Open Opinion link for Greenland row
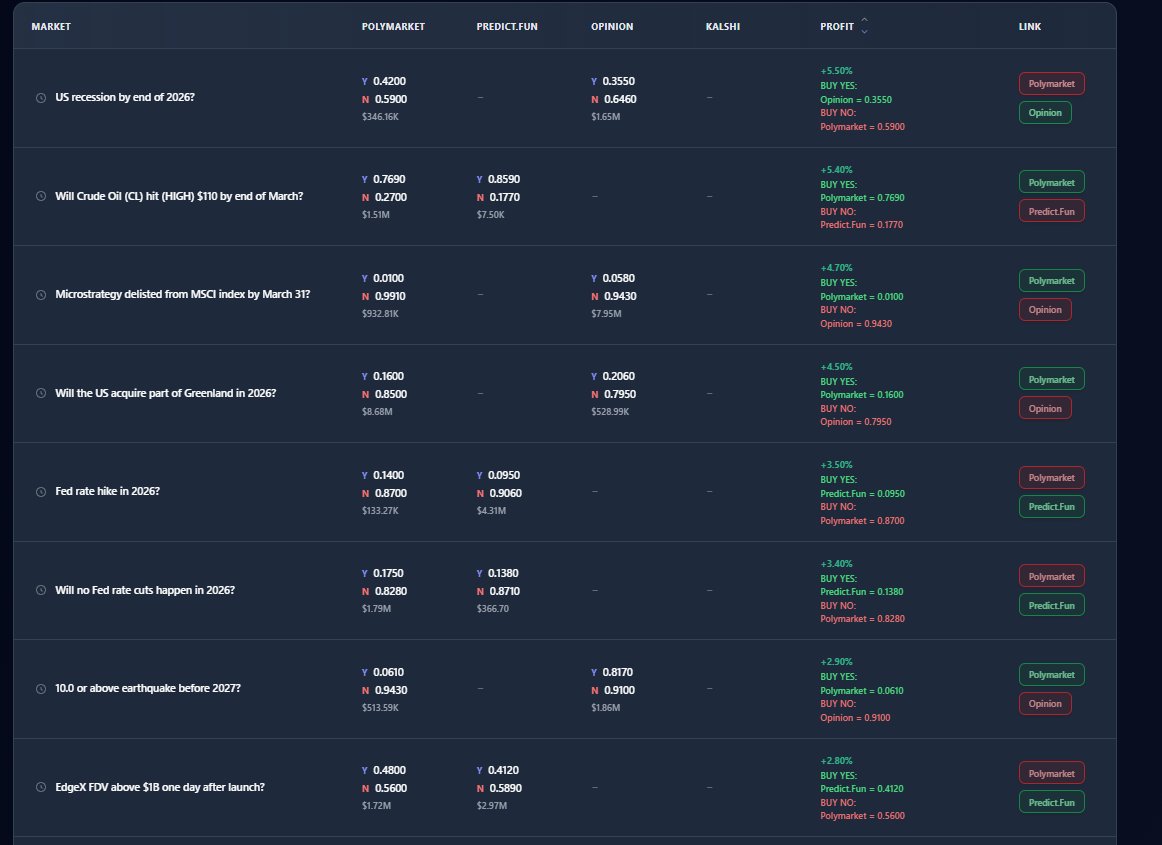The height and width of the screenshot is (845, 1162). (x=1045, y=408)
